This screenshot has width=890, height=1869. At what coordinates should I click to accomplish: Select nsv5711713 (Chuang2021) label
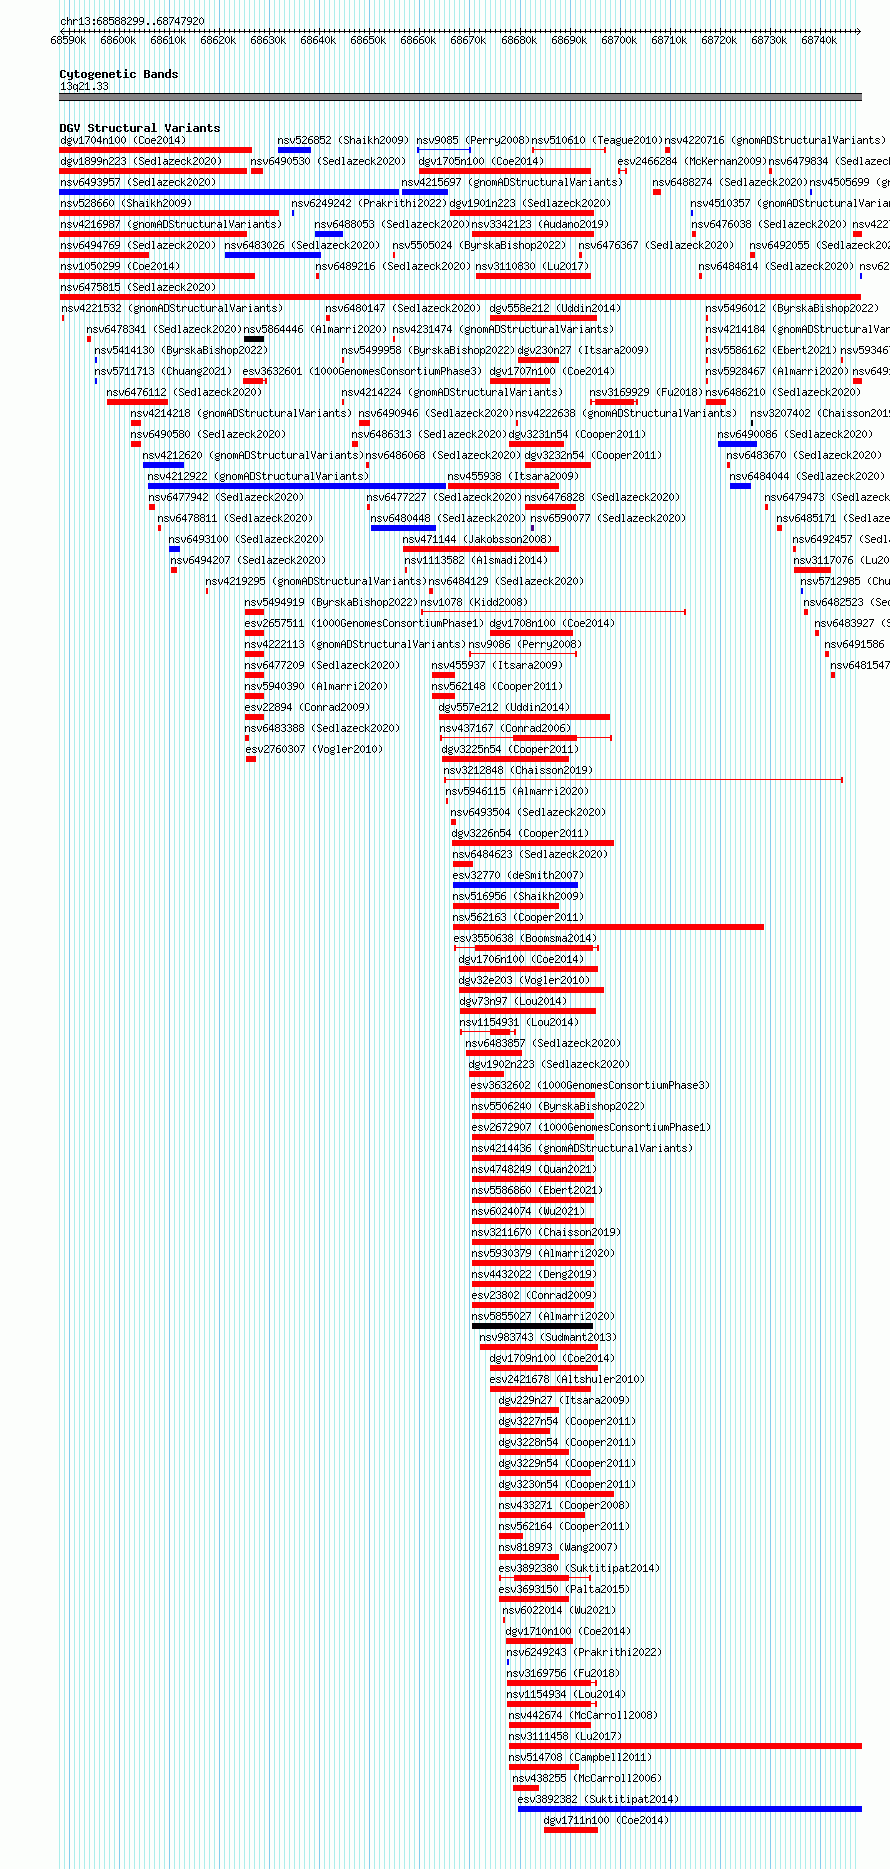click(x=163, y=371)
